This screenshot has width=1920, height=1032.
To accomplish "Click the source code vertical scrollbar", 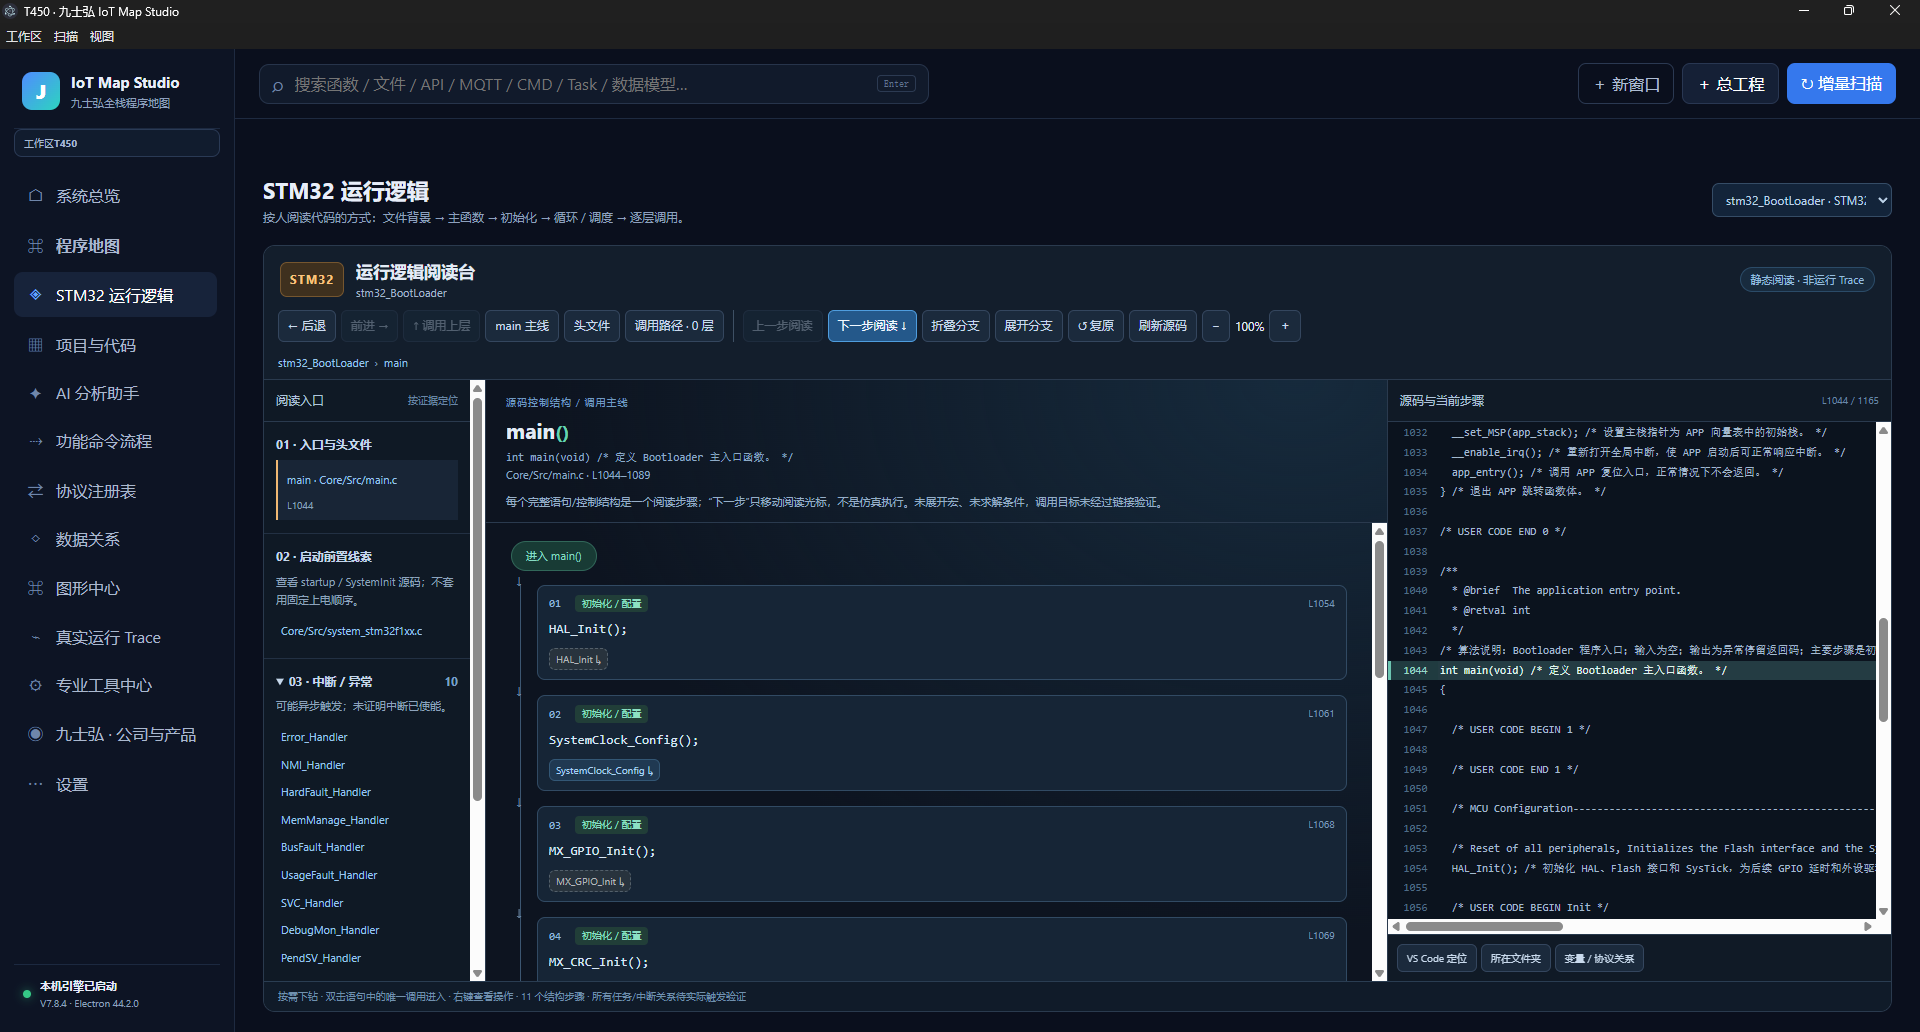I will pyautogui.click(x=1883, y=670).
